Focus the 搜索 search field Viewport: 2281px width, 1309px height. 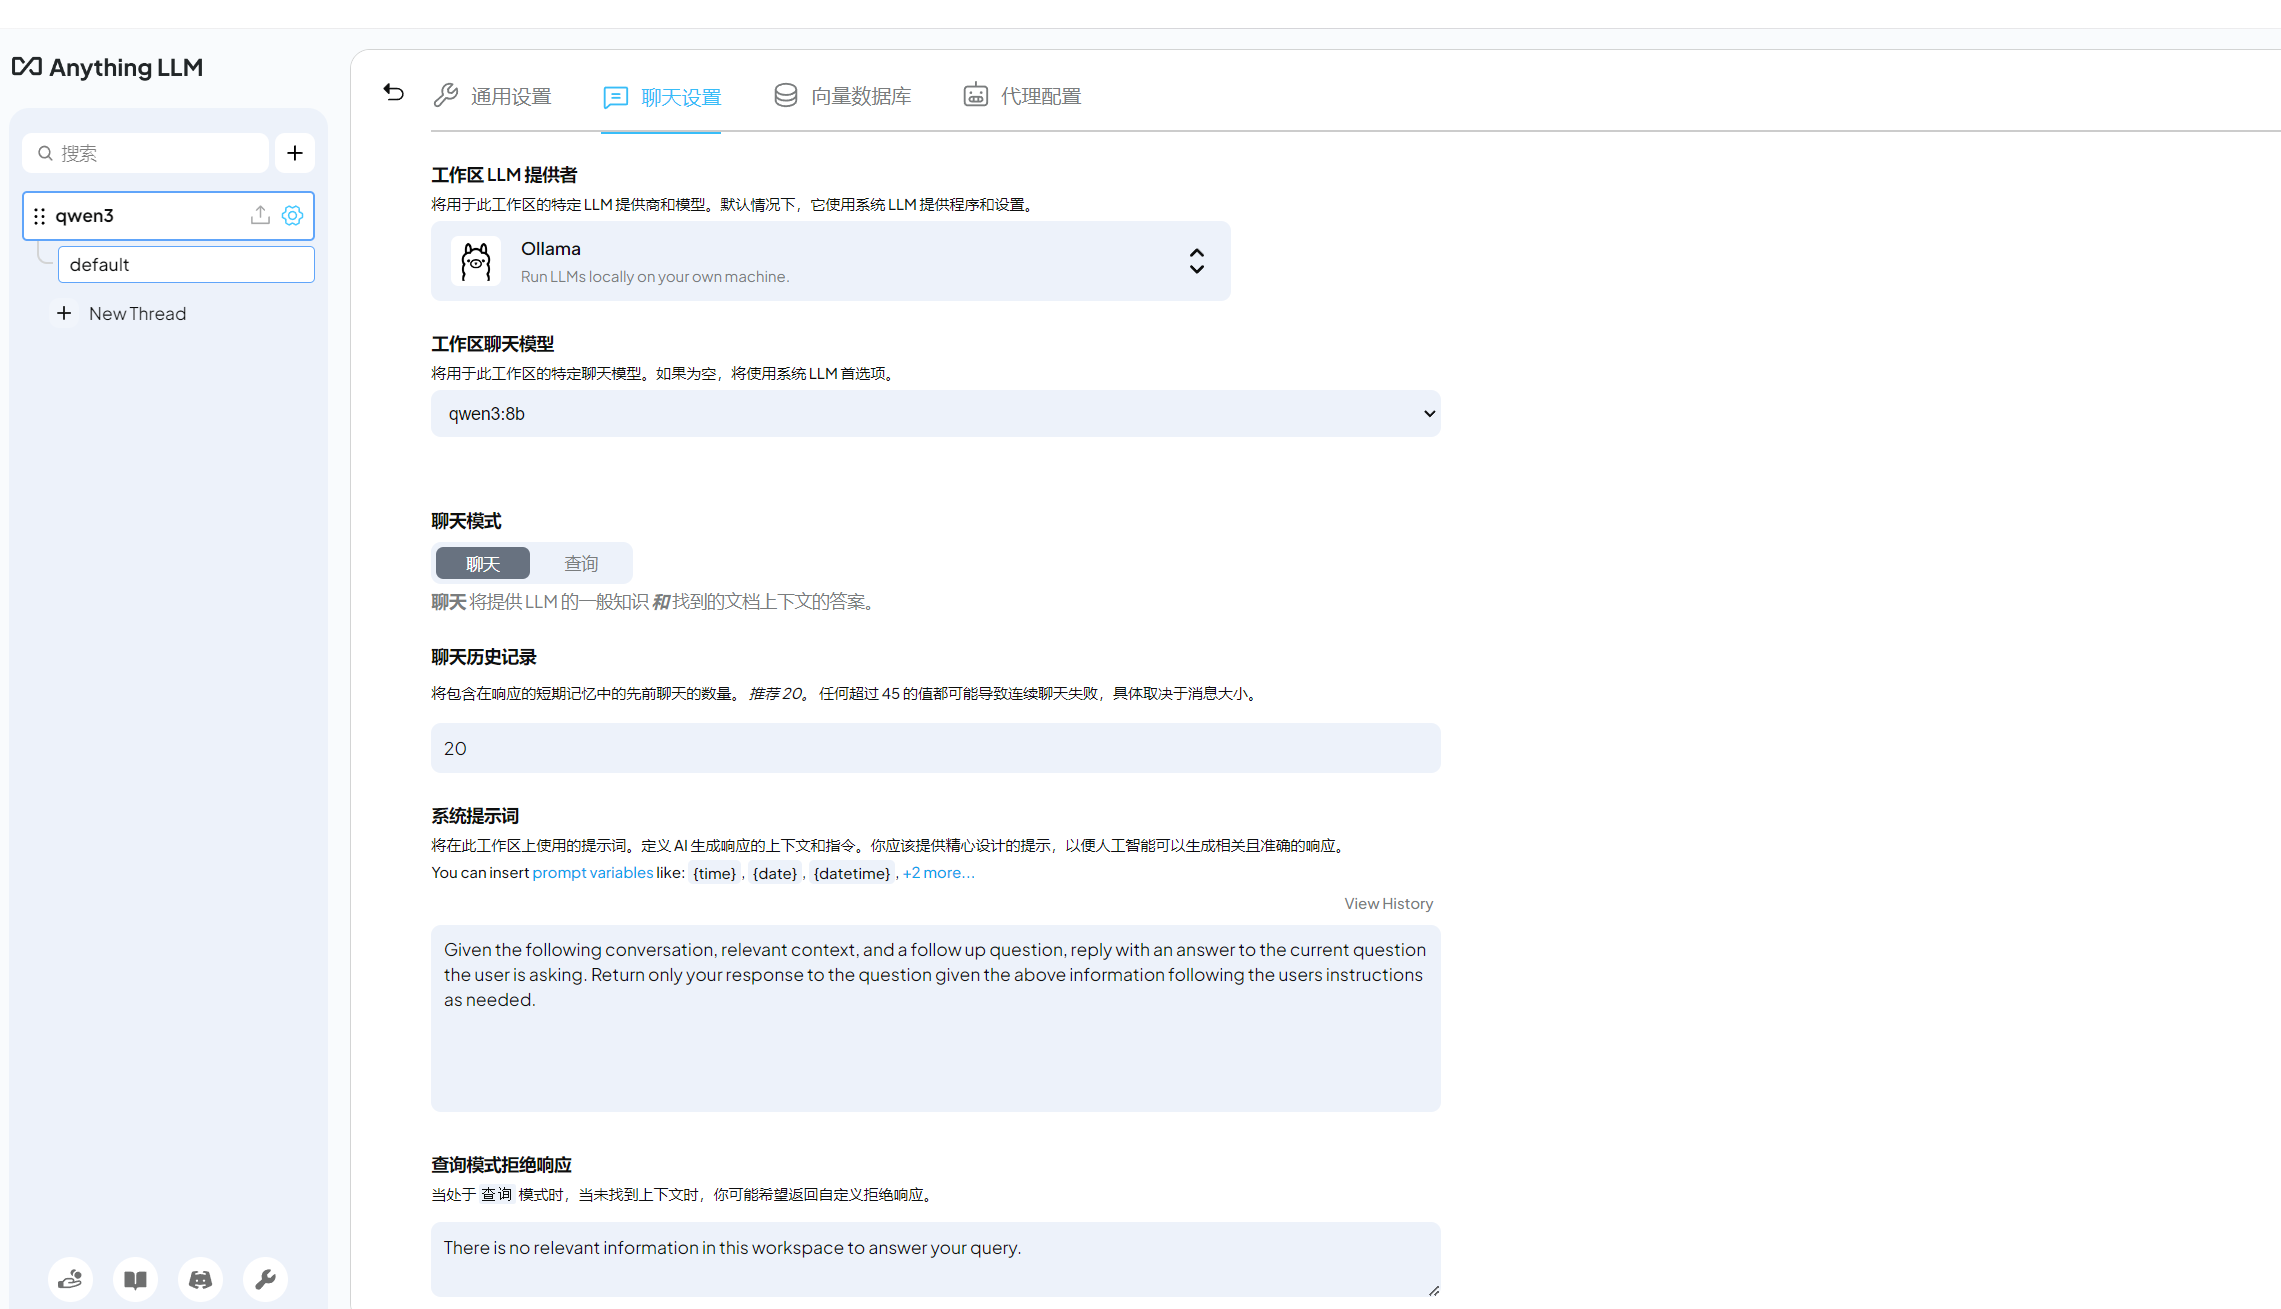pos(146,153)
